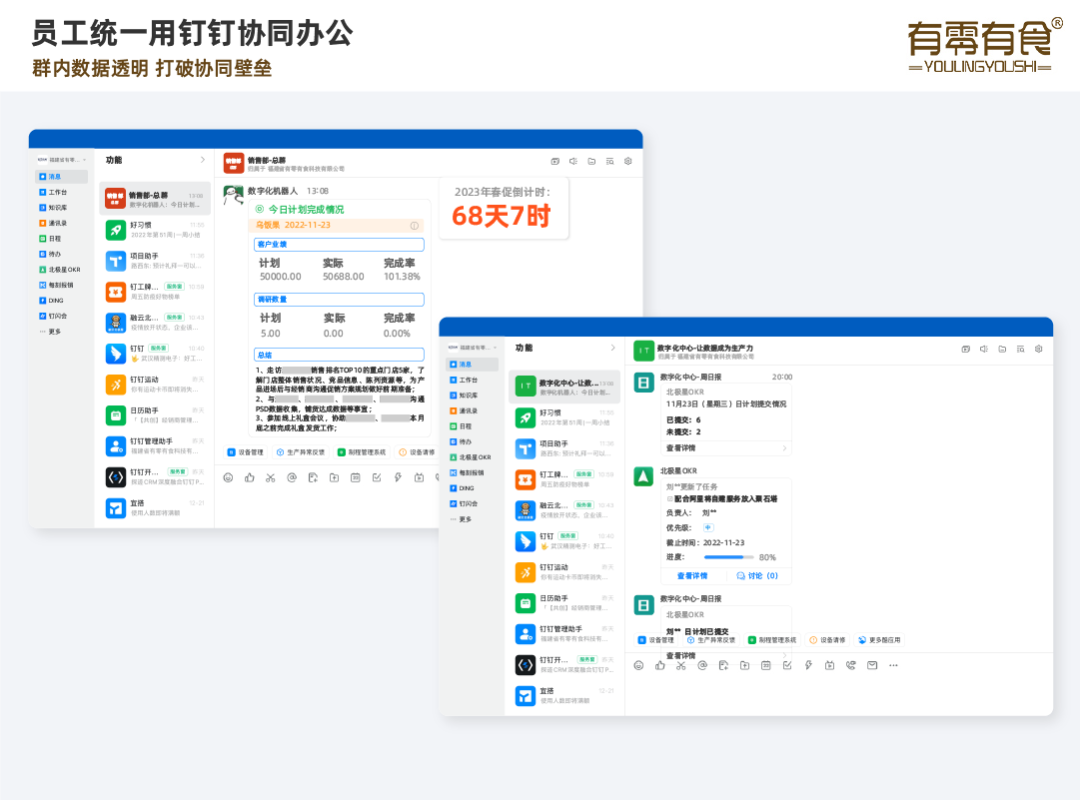Screen dimensions: 1080x800
Task: Click blue 查看详情 link in OKR task card
Action: click(692, 575)
